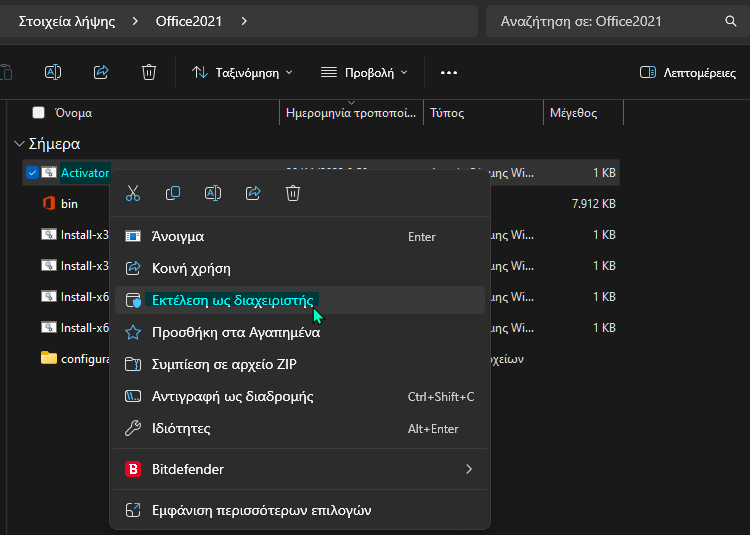The height and width of the screenshot is (535, 750).
Task: Open the Ταξινόμηση sort dropdown
Action: pos(242,73)
